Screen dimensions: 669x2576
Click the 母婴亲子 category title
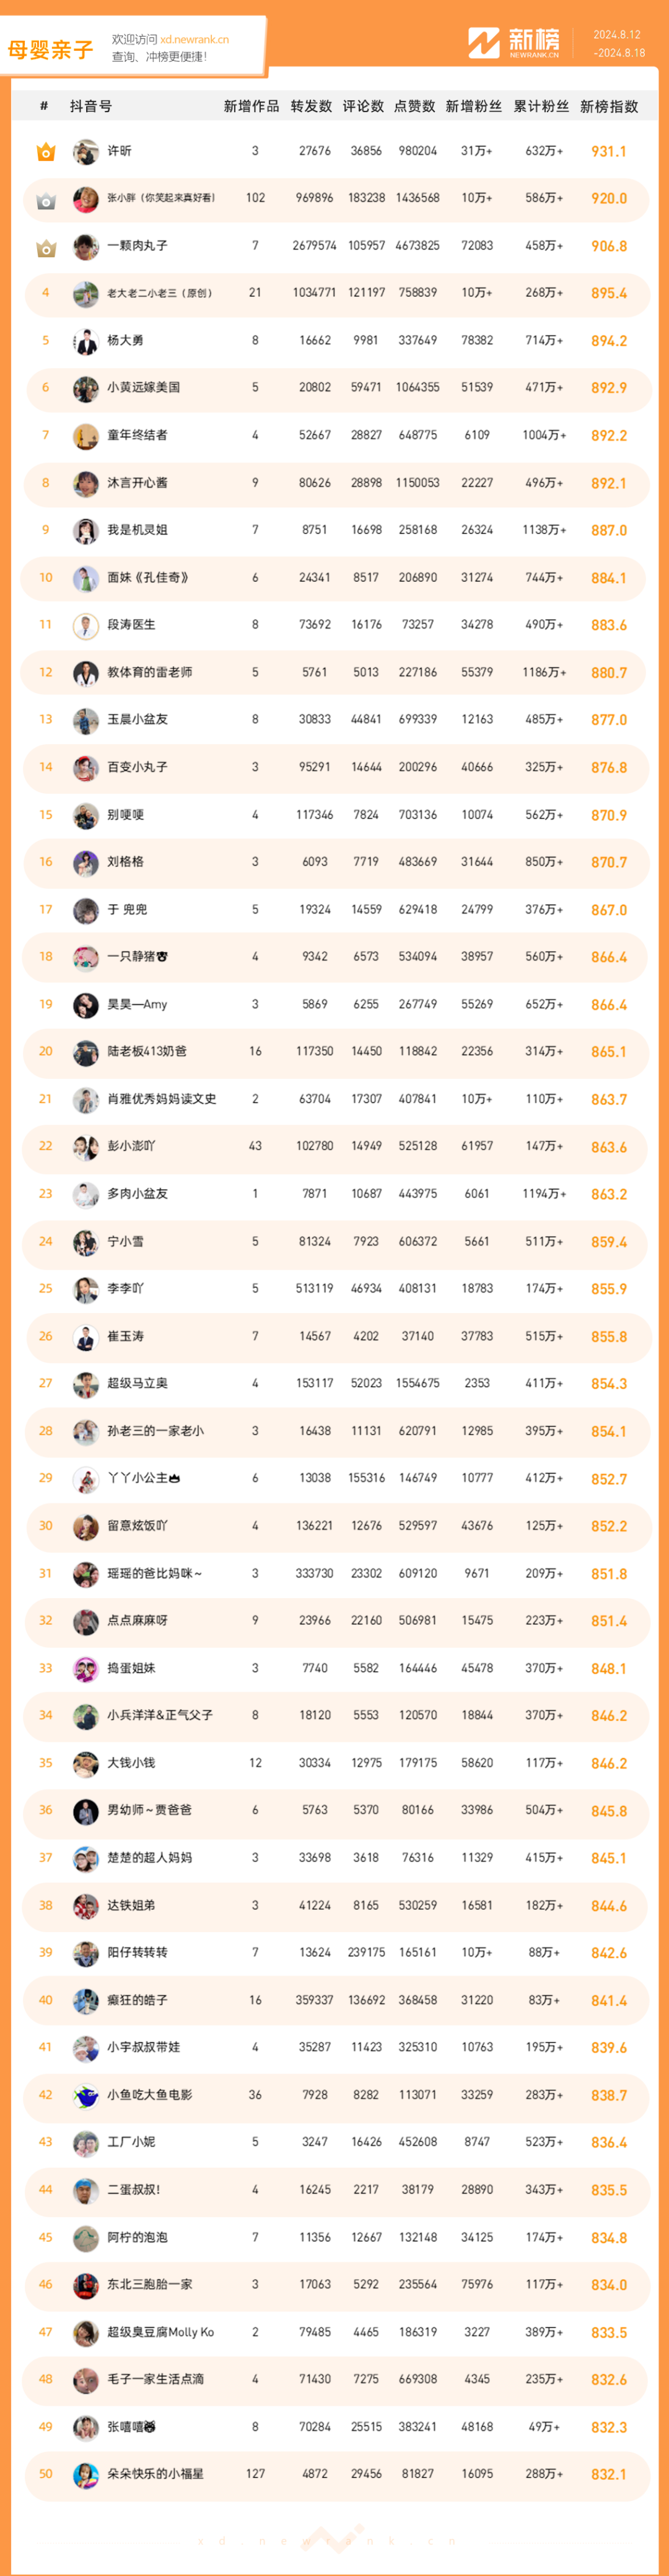point(51,50)
